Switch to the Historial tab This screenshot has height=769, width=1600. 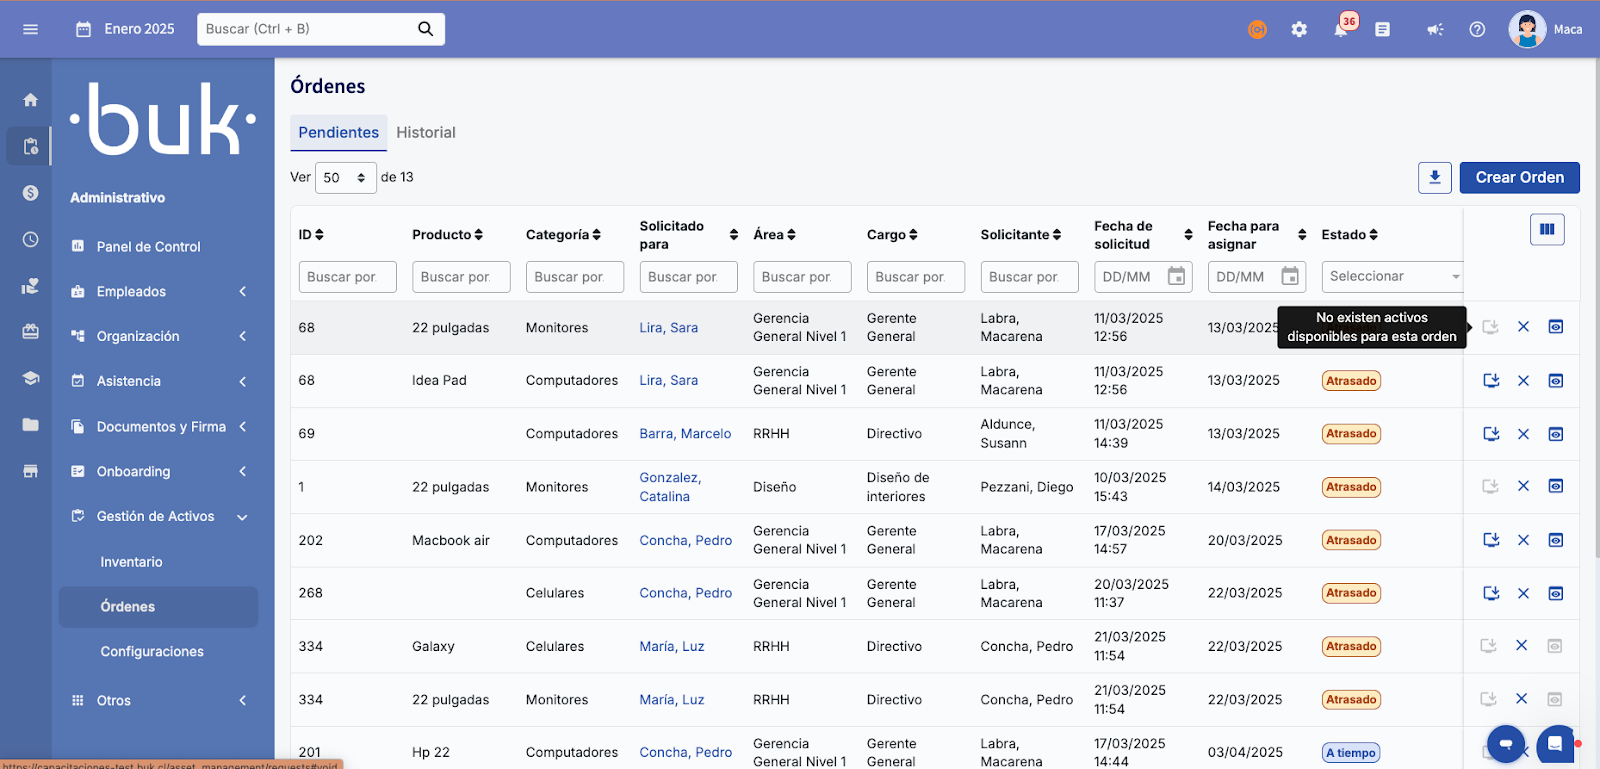[x=425, y=133]
